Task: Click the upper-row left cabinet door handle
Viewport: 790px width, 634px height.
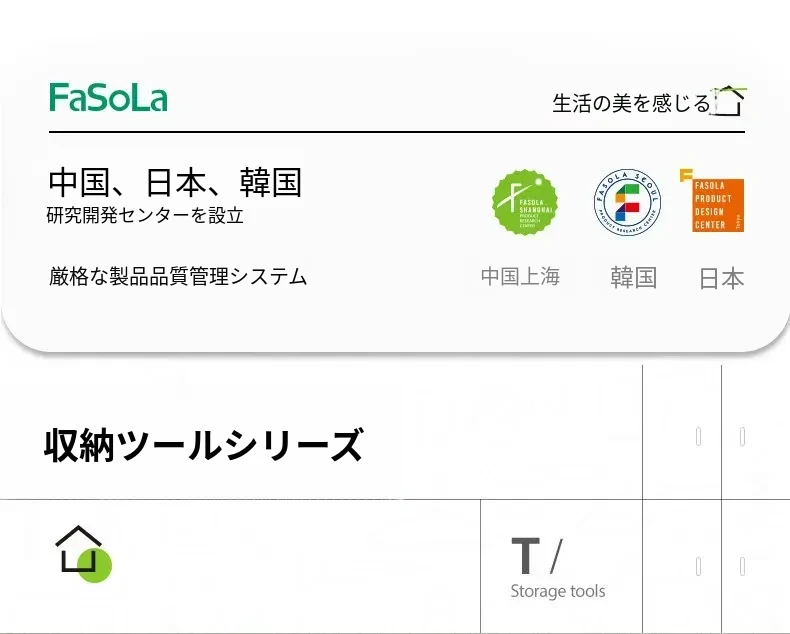Action: pyautogui.click(x=698, y=436)
